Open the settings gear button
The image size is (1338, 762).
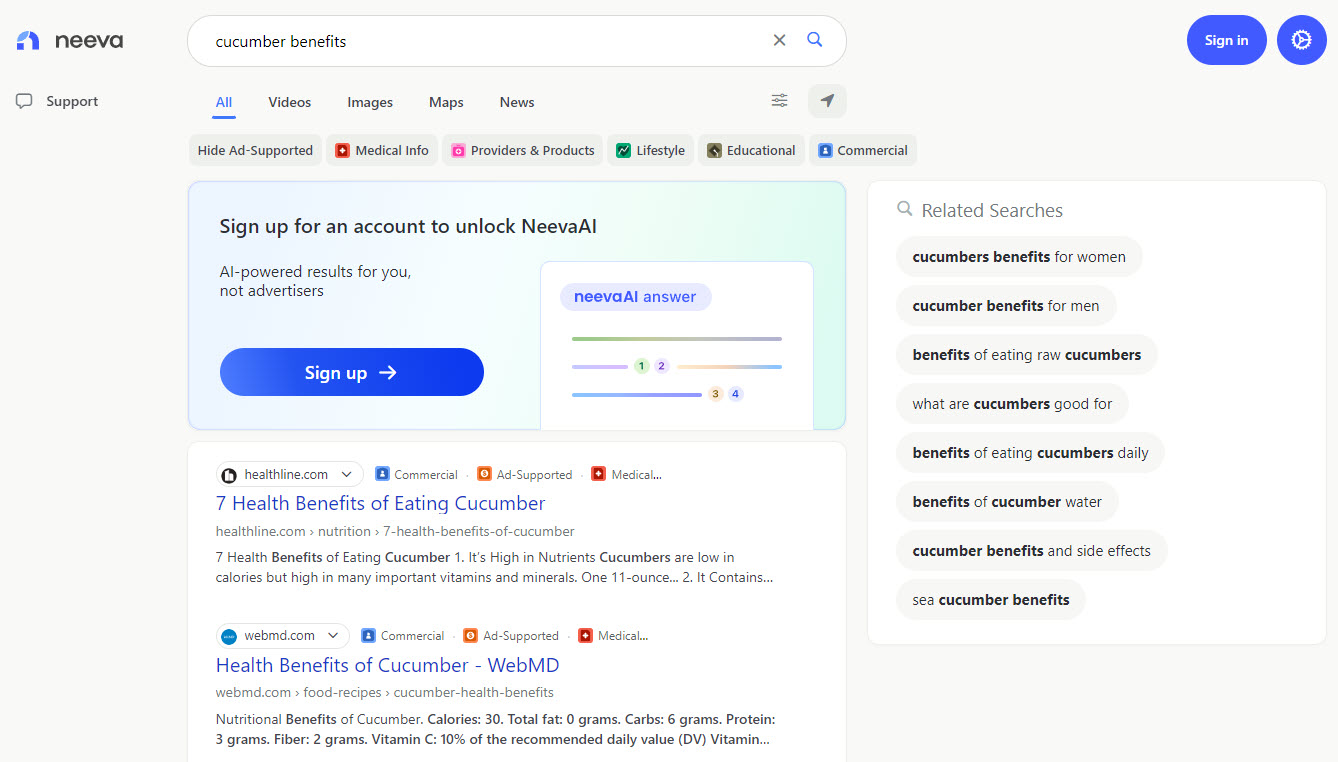click(1301, 40)
